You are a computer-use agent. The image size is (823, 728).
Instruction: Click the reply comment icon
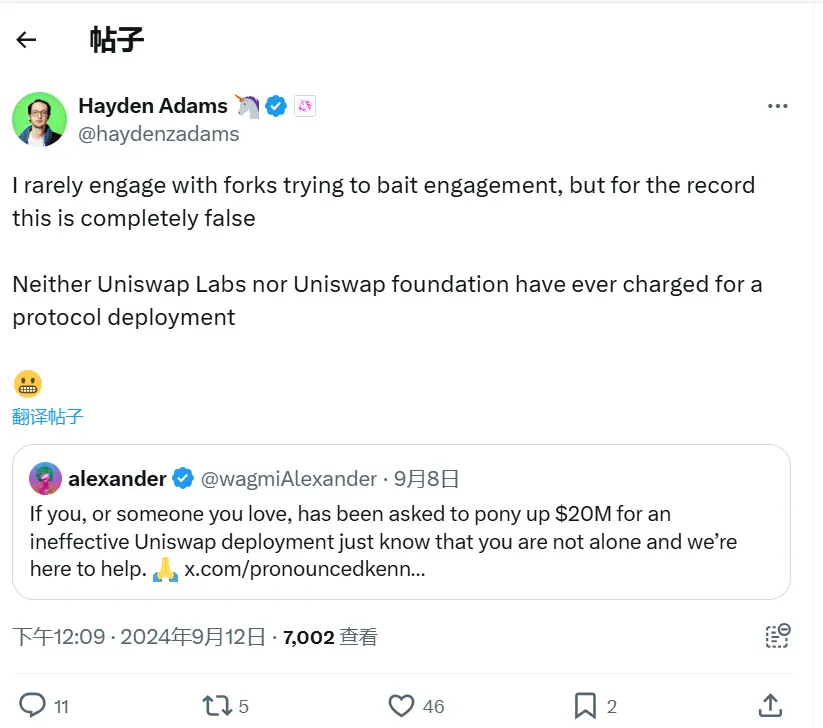(33, 705)
